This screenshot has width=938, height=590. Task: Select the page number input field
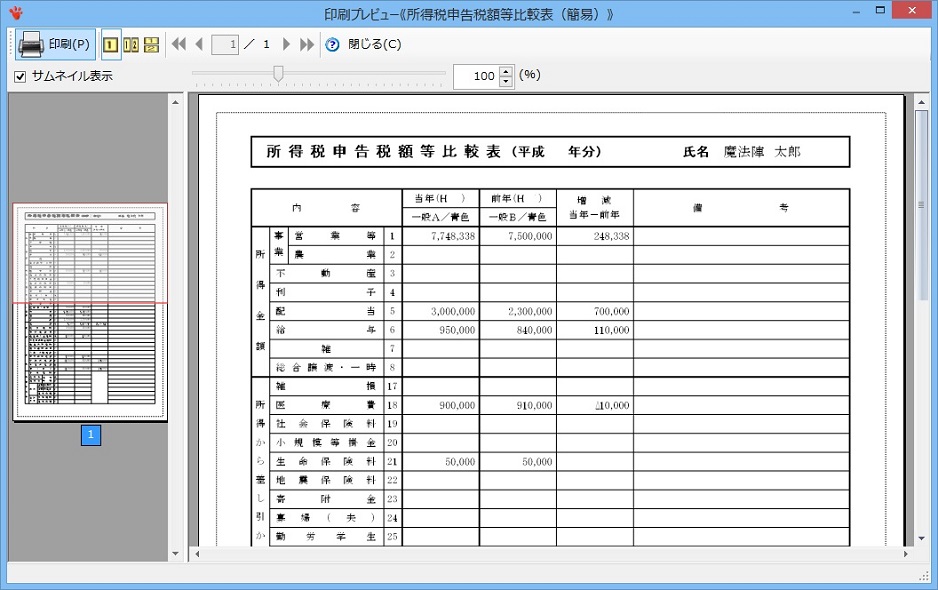(x=223, y=44)
